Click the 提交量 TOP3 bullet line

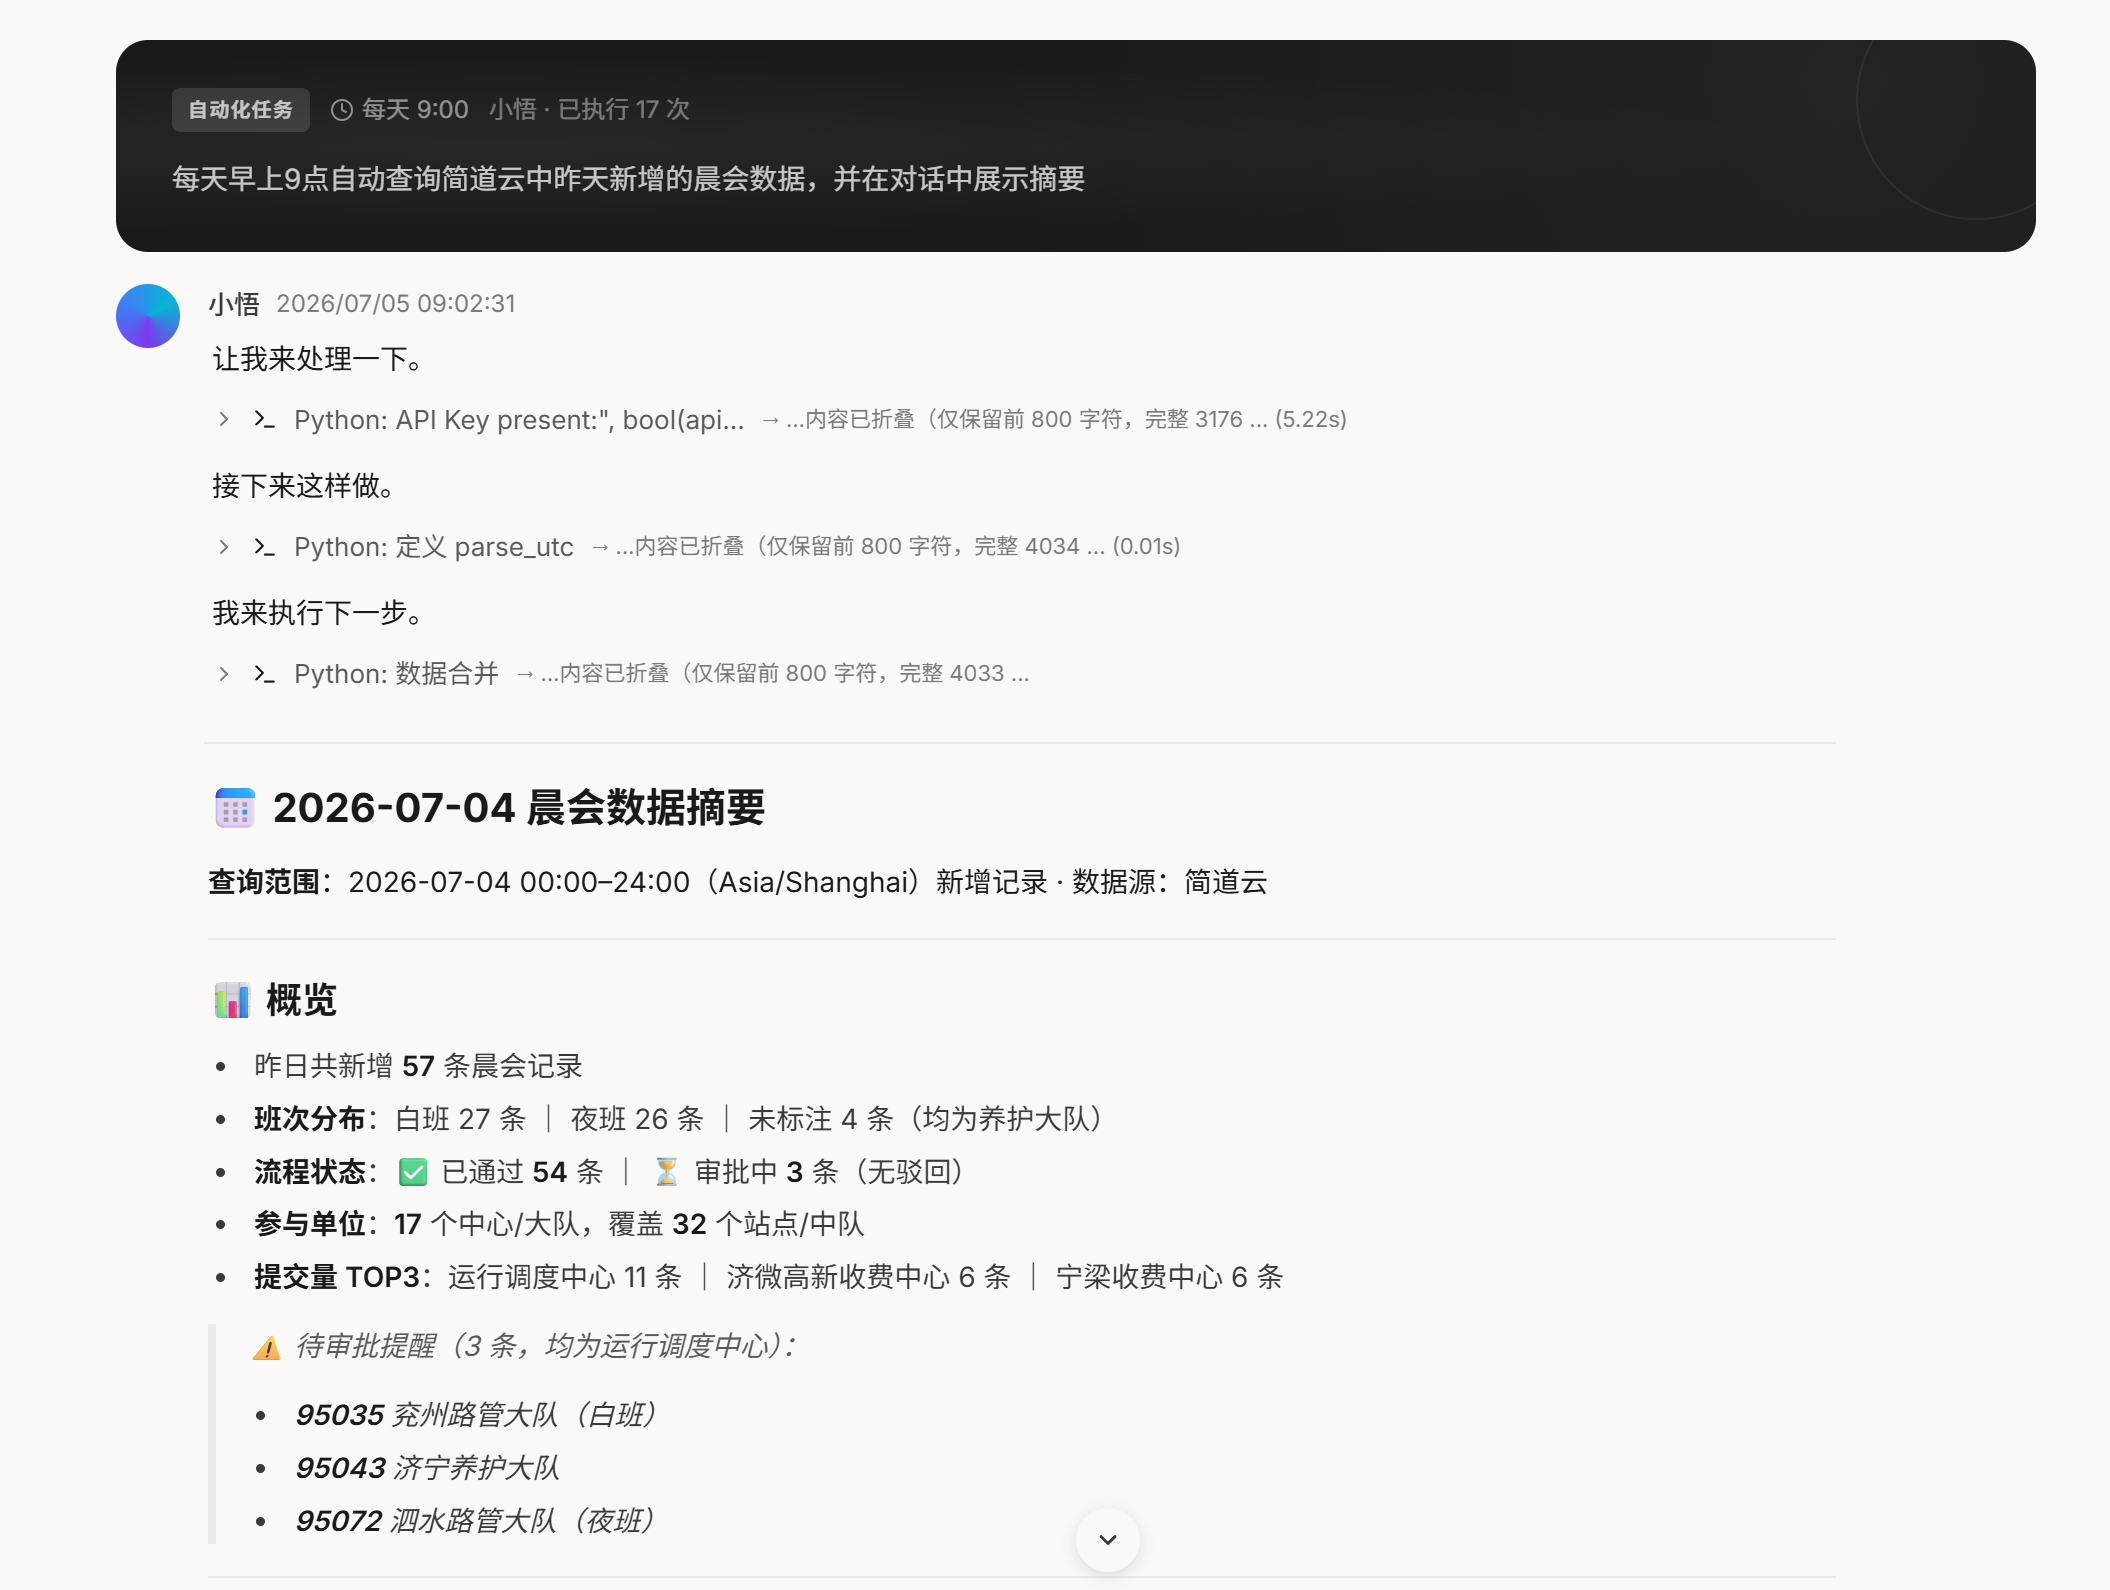point(769,1277)
